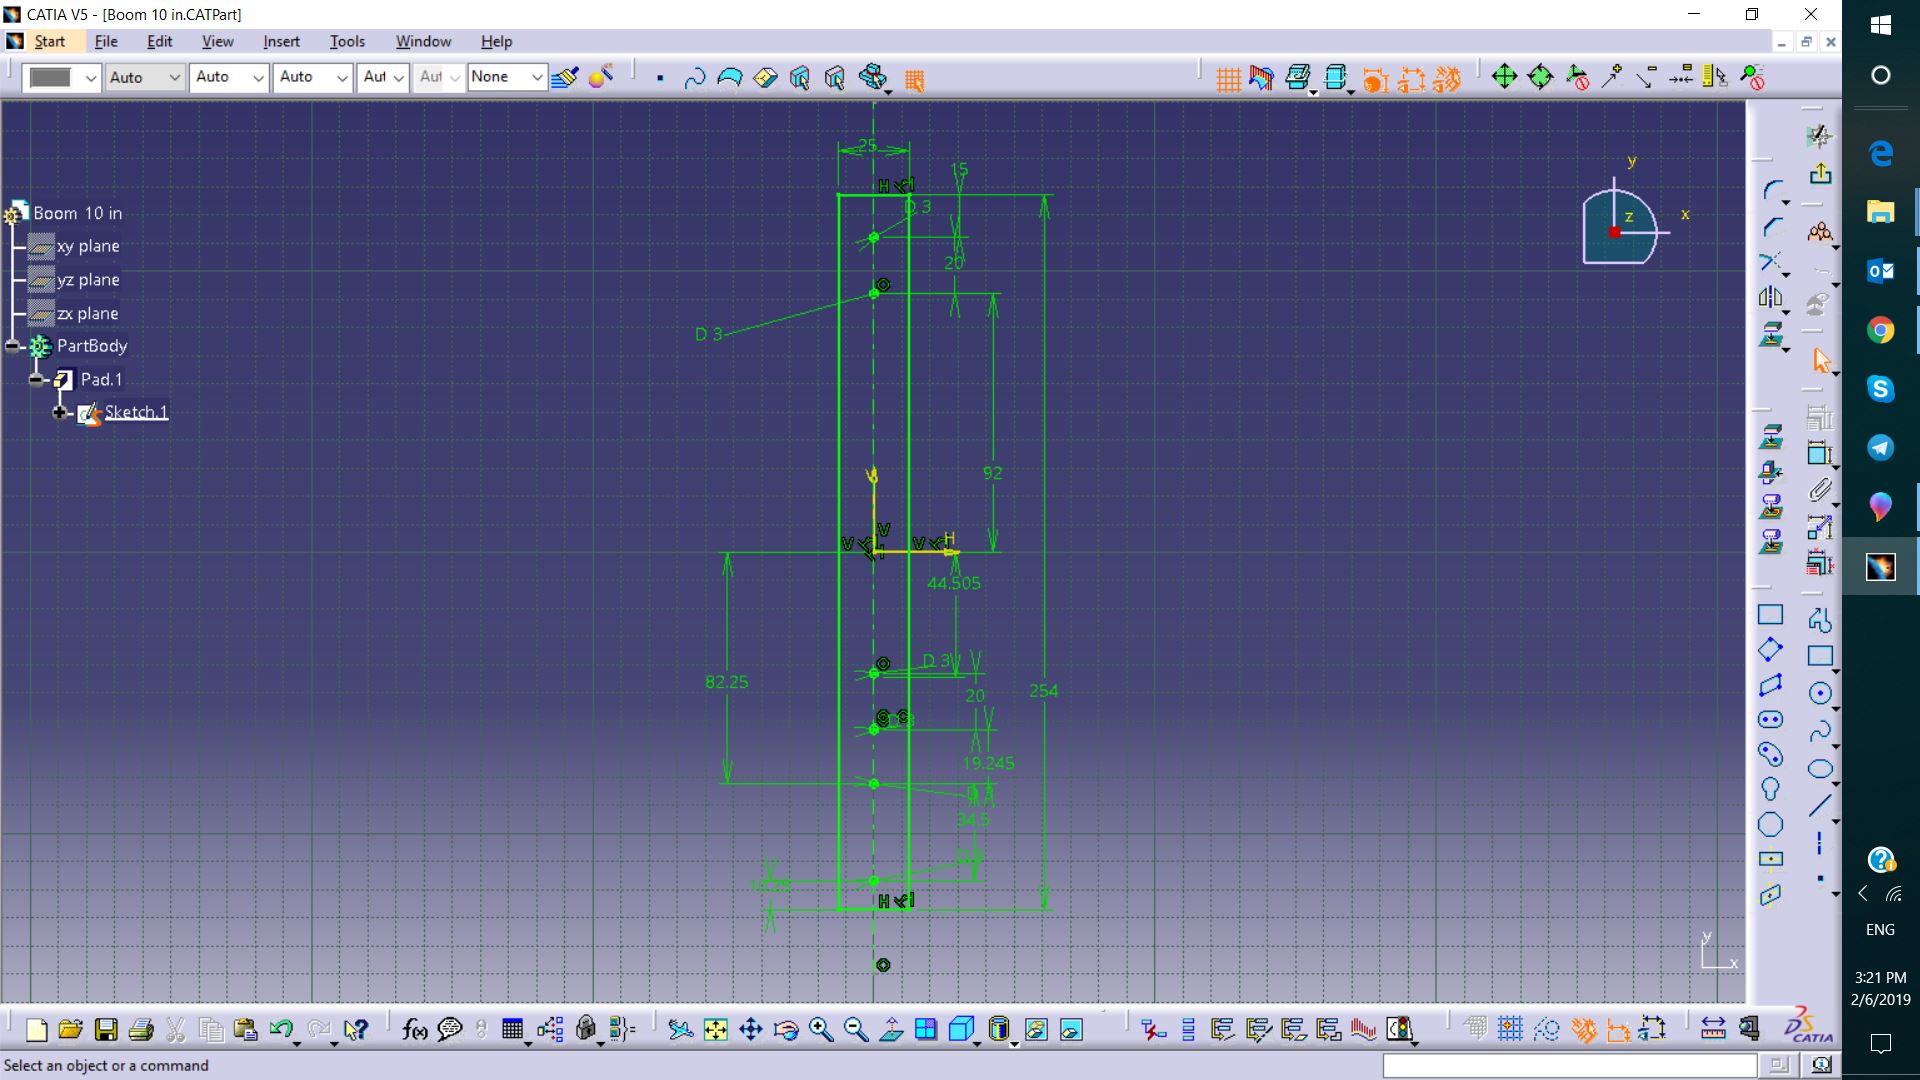Toggle Geometrical Constraints visualization

click(x=1446, y=78)
